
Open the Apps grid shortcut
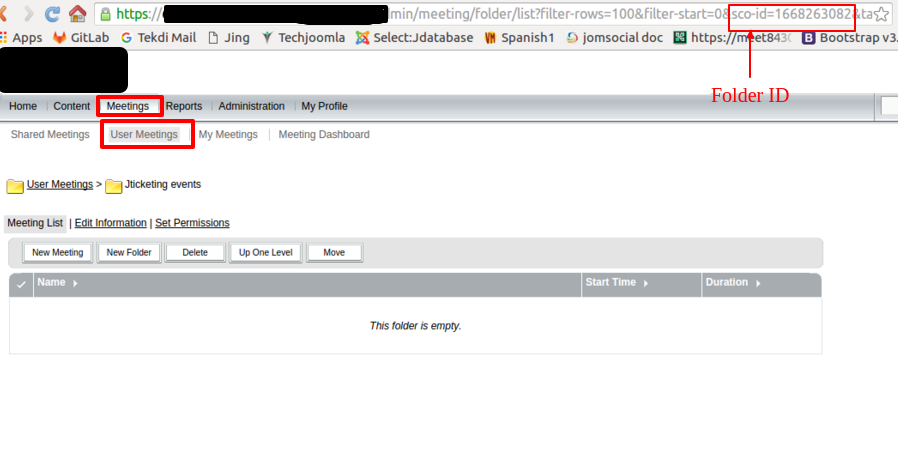pos(21,38)
